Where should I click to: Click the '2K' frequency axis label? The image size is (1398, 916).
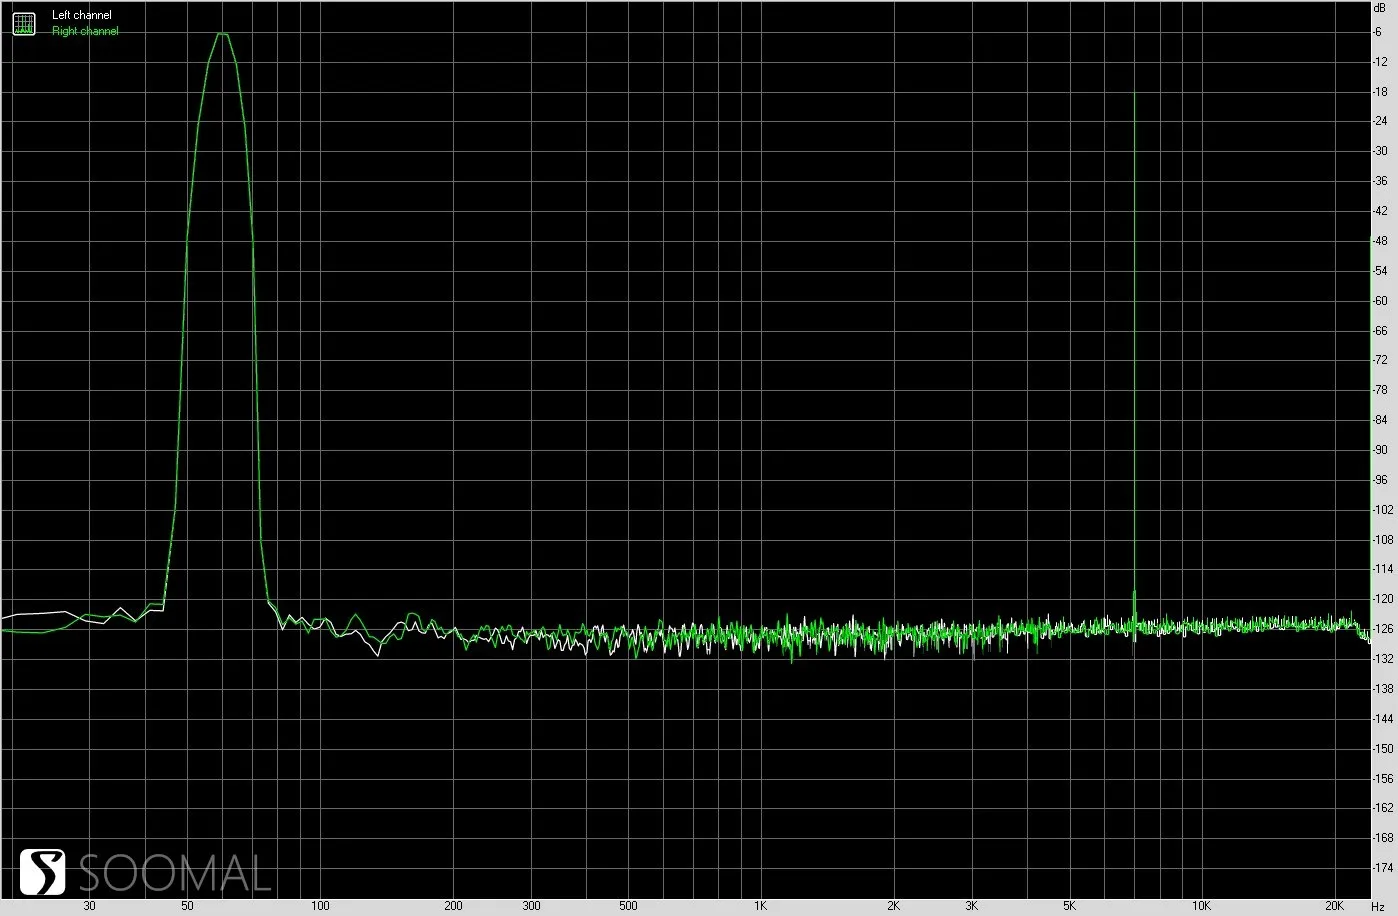(x=893, y=906)
